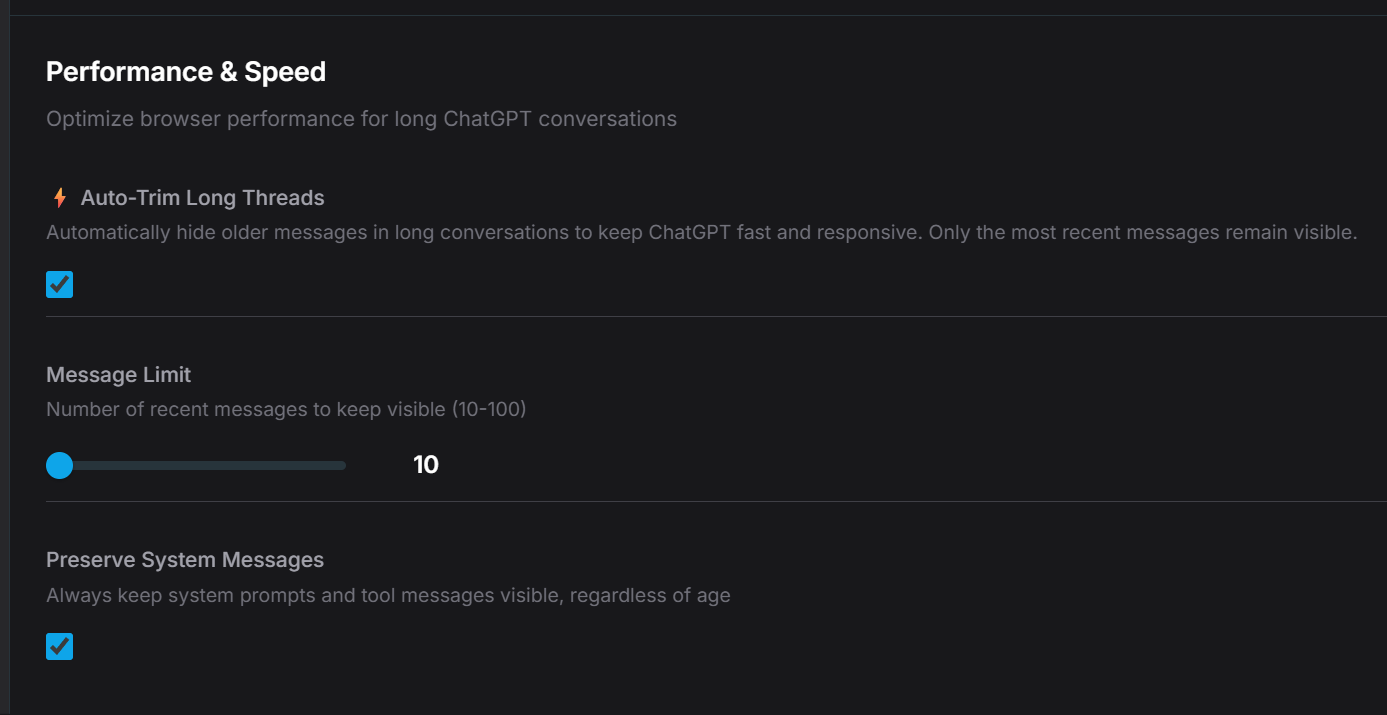Click the optimize browser performance subtitle text
This screenshot has height=715, width=1387.
point(361,118)
